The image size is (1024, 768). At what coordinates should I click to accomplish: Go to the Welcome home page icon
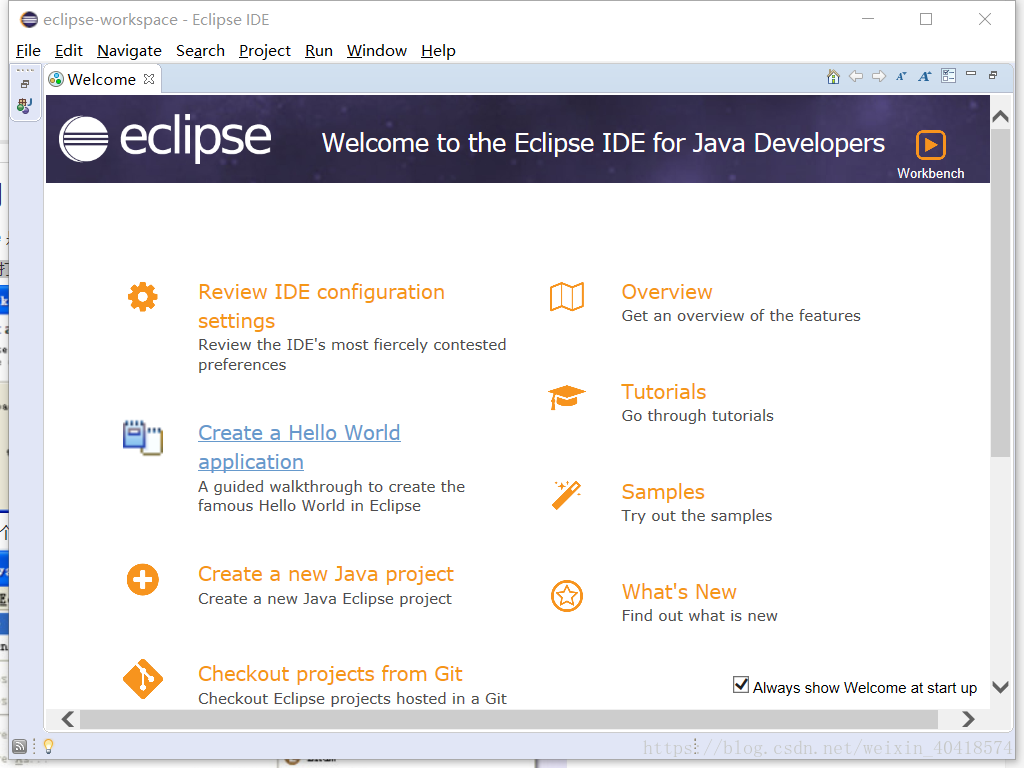tap(833, 76)
